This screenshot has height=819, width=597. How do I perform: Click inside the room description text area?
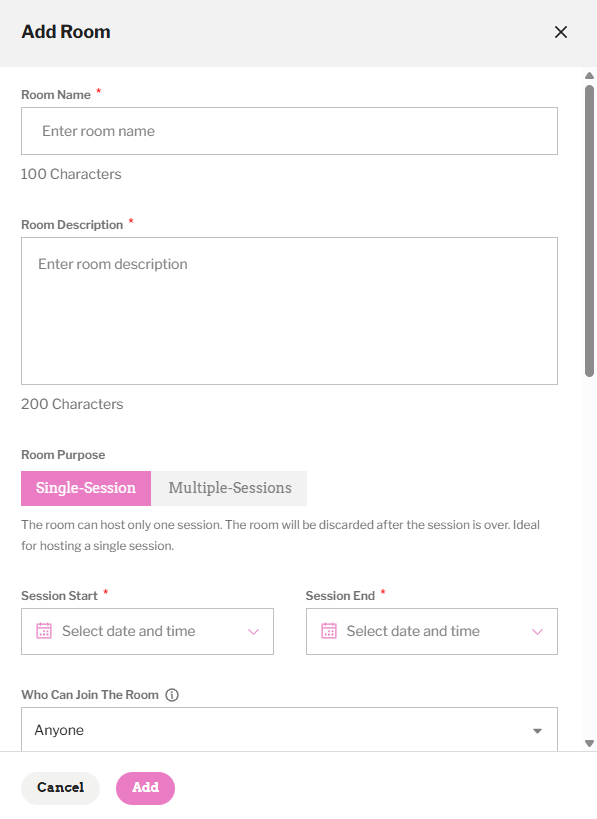[x=289, y=311]
